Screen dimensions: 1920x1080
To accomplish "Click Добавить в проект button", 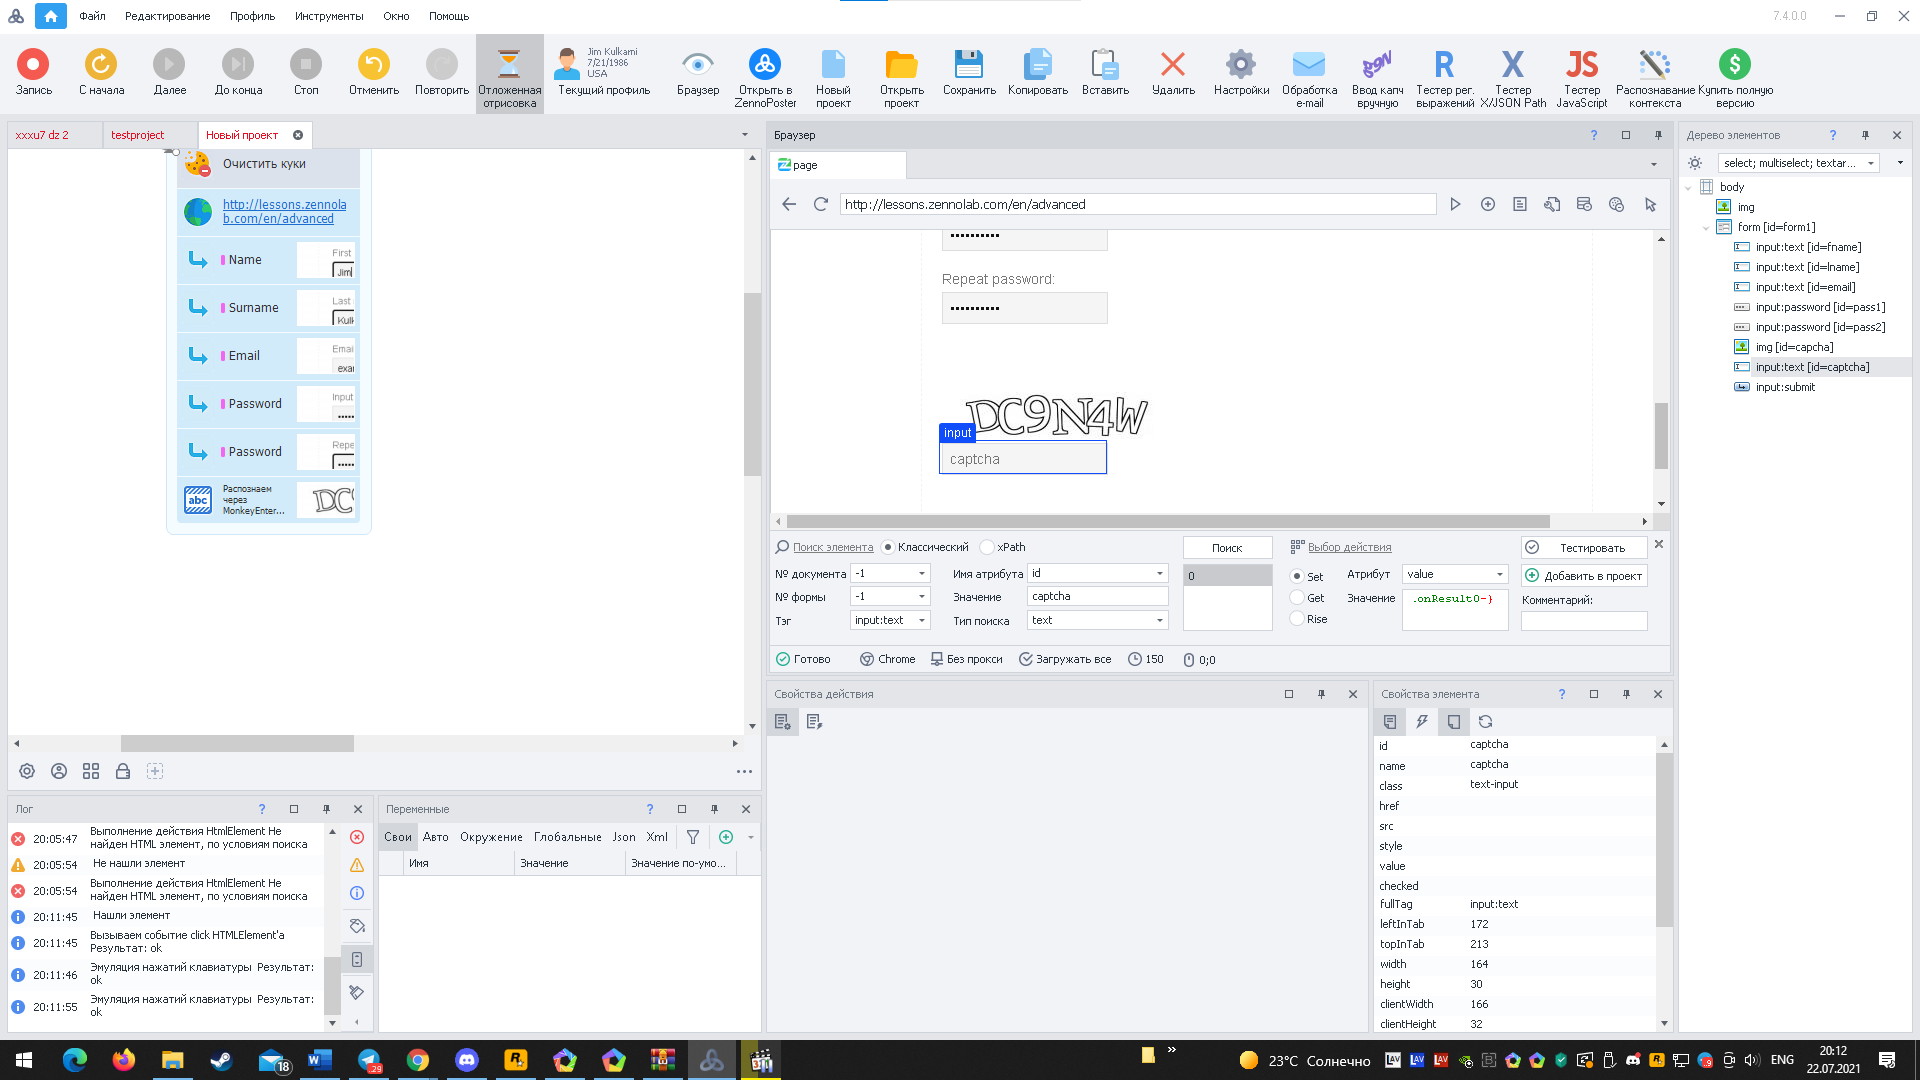I will [1583, 576].
